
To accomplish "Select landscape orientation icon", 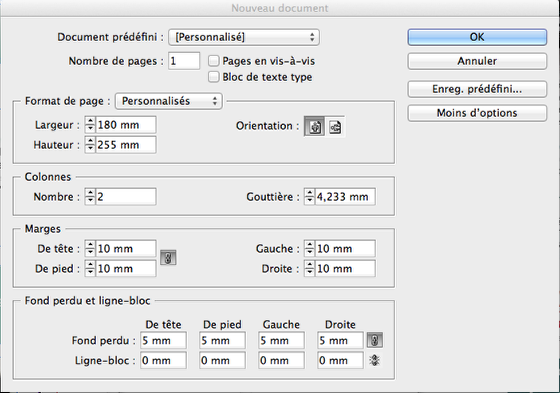I will pos(335,126).
